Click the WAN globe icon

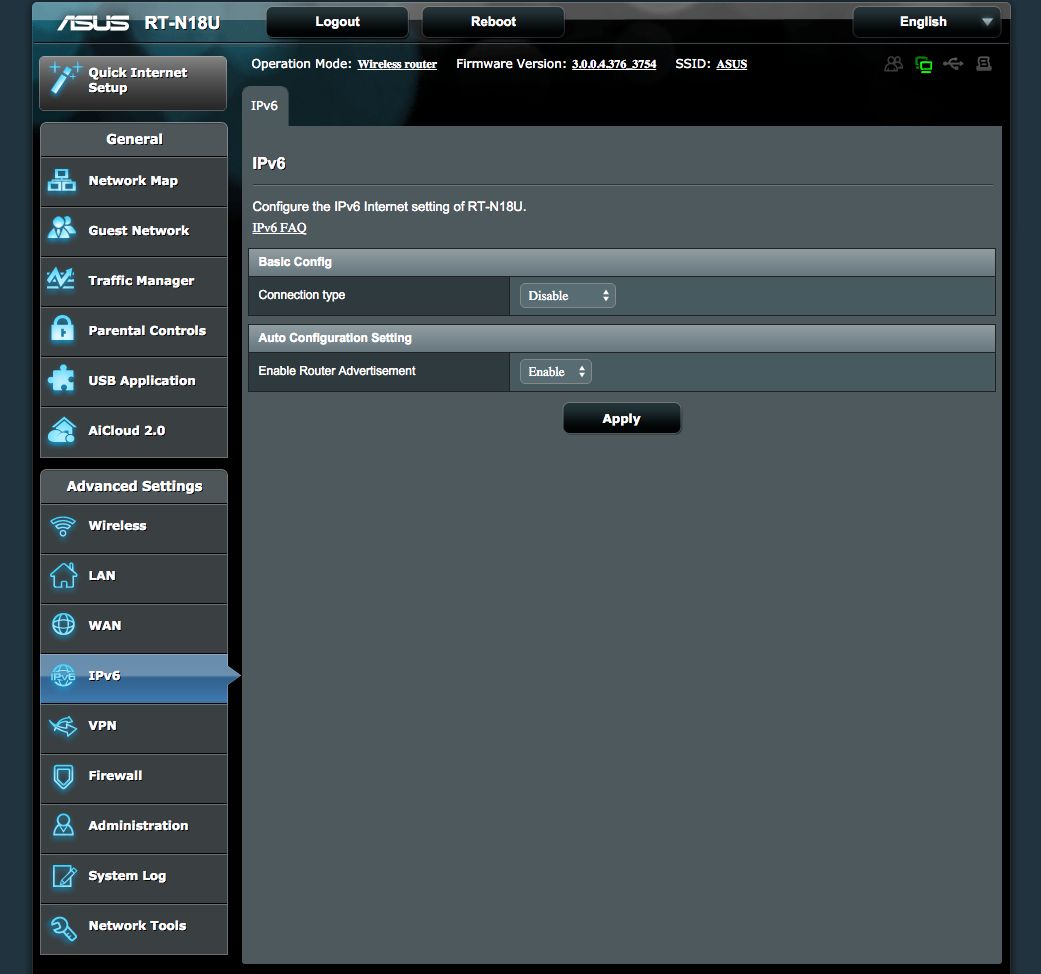tap(64, 625)
